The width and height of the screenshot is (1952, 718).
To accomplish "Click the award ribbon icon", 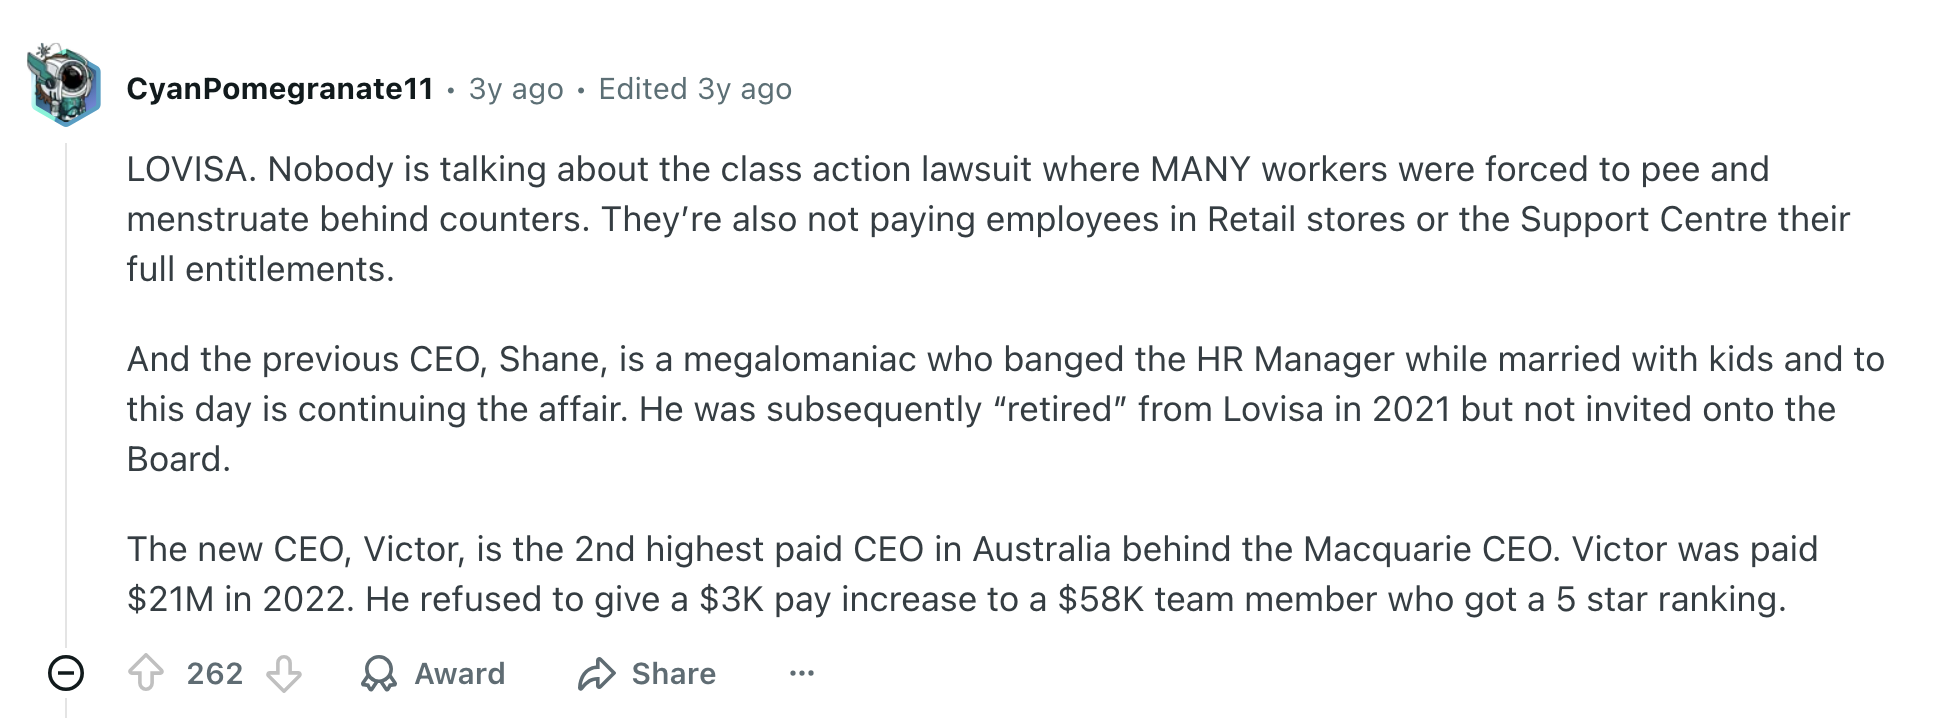I will pos(379,673).
